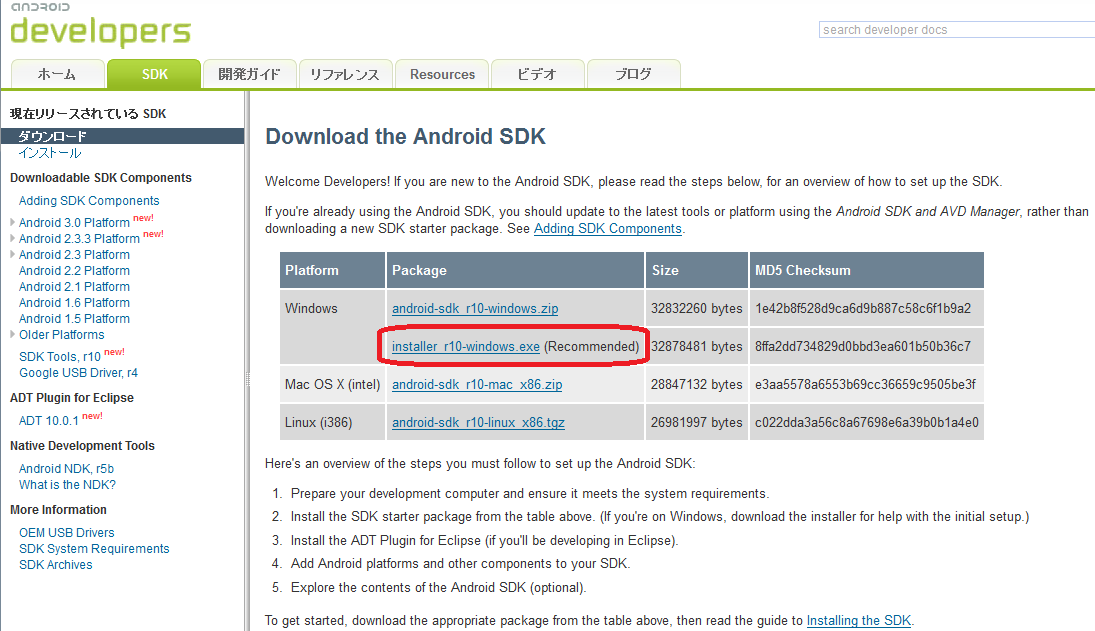The height and width of the screenshot is (631, 1095).
Task: Click the ADT Plugin for Eclipse heading
Action: (x=72, y=398)
